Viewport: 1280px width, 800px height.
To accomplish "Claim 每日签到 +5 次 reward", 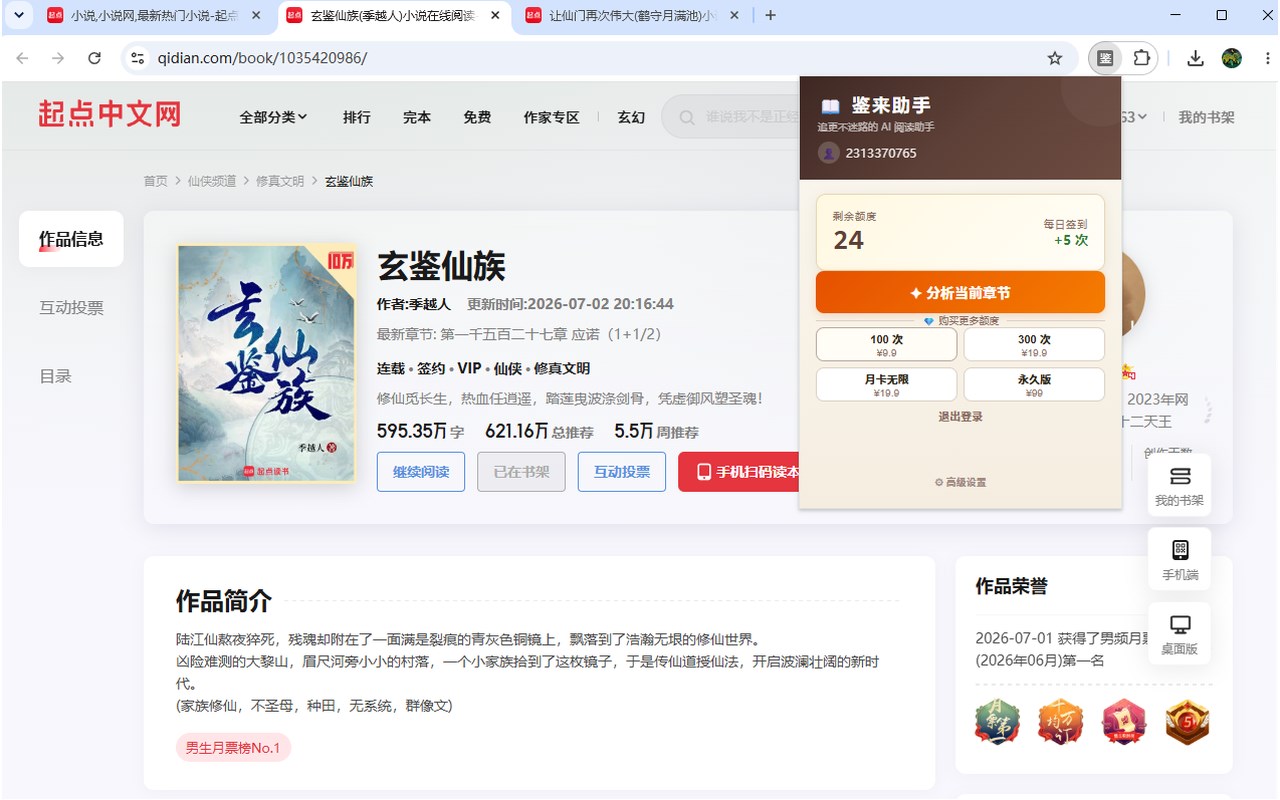I will click(1065, 233).
